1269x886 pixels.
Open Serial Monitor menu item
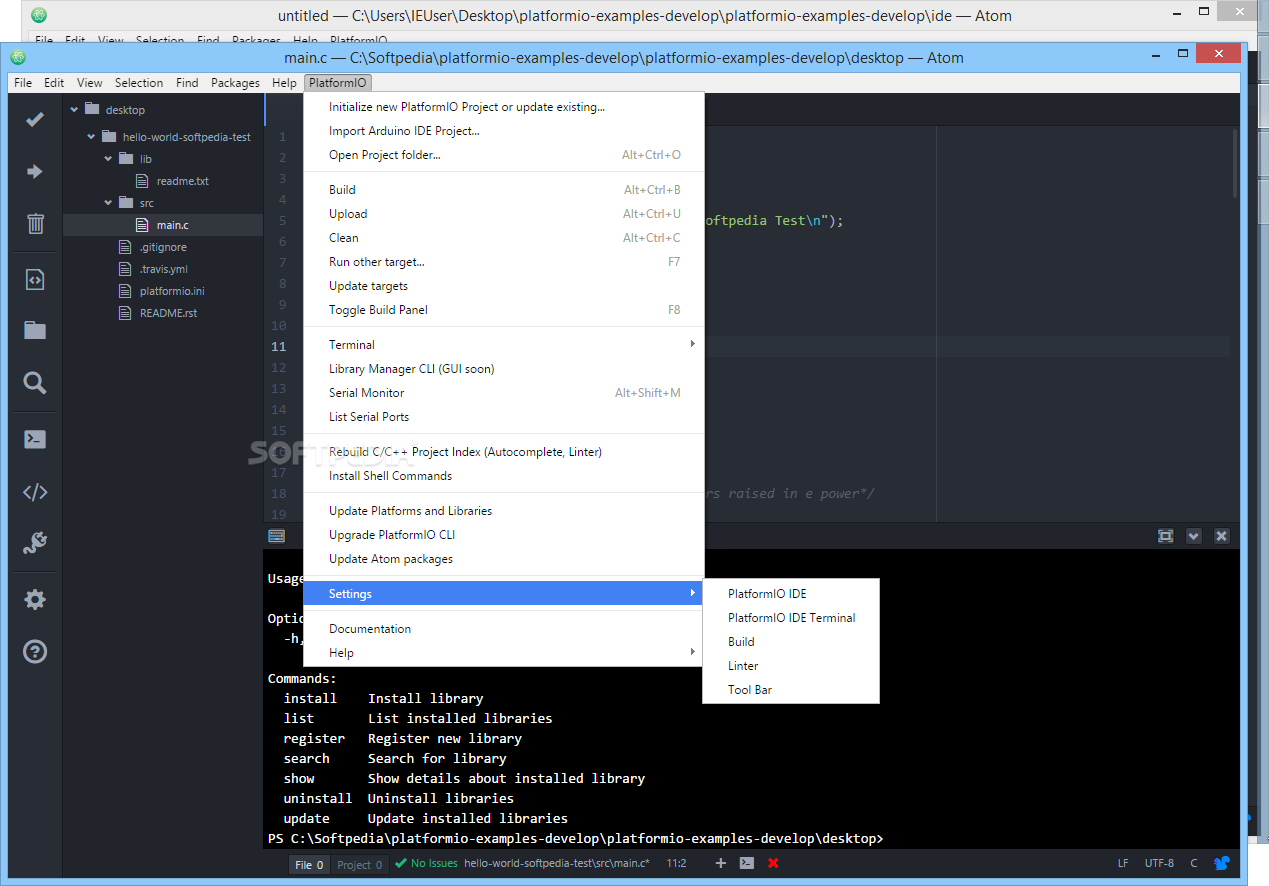(x=504, y=392)
